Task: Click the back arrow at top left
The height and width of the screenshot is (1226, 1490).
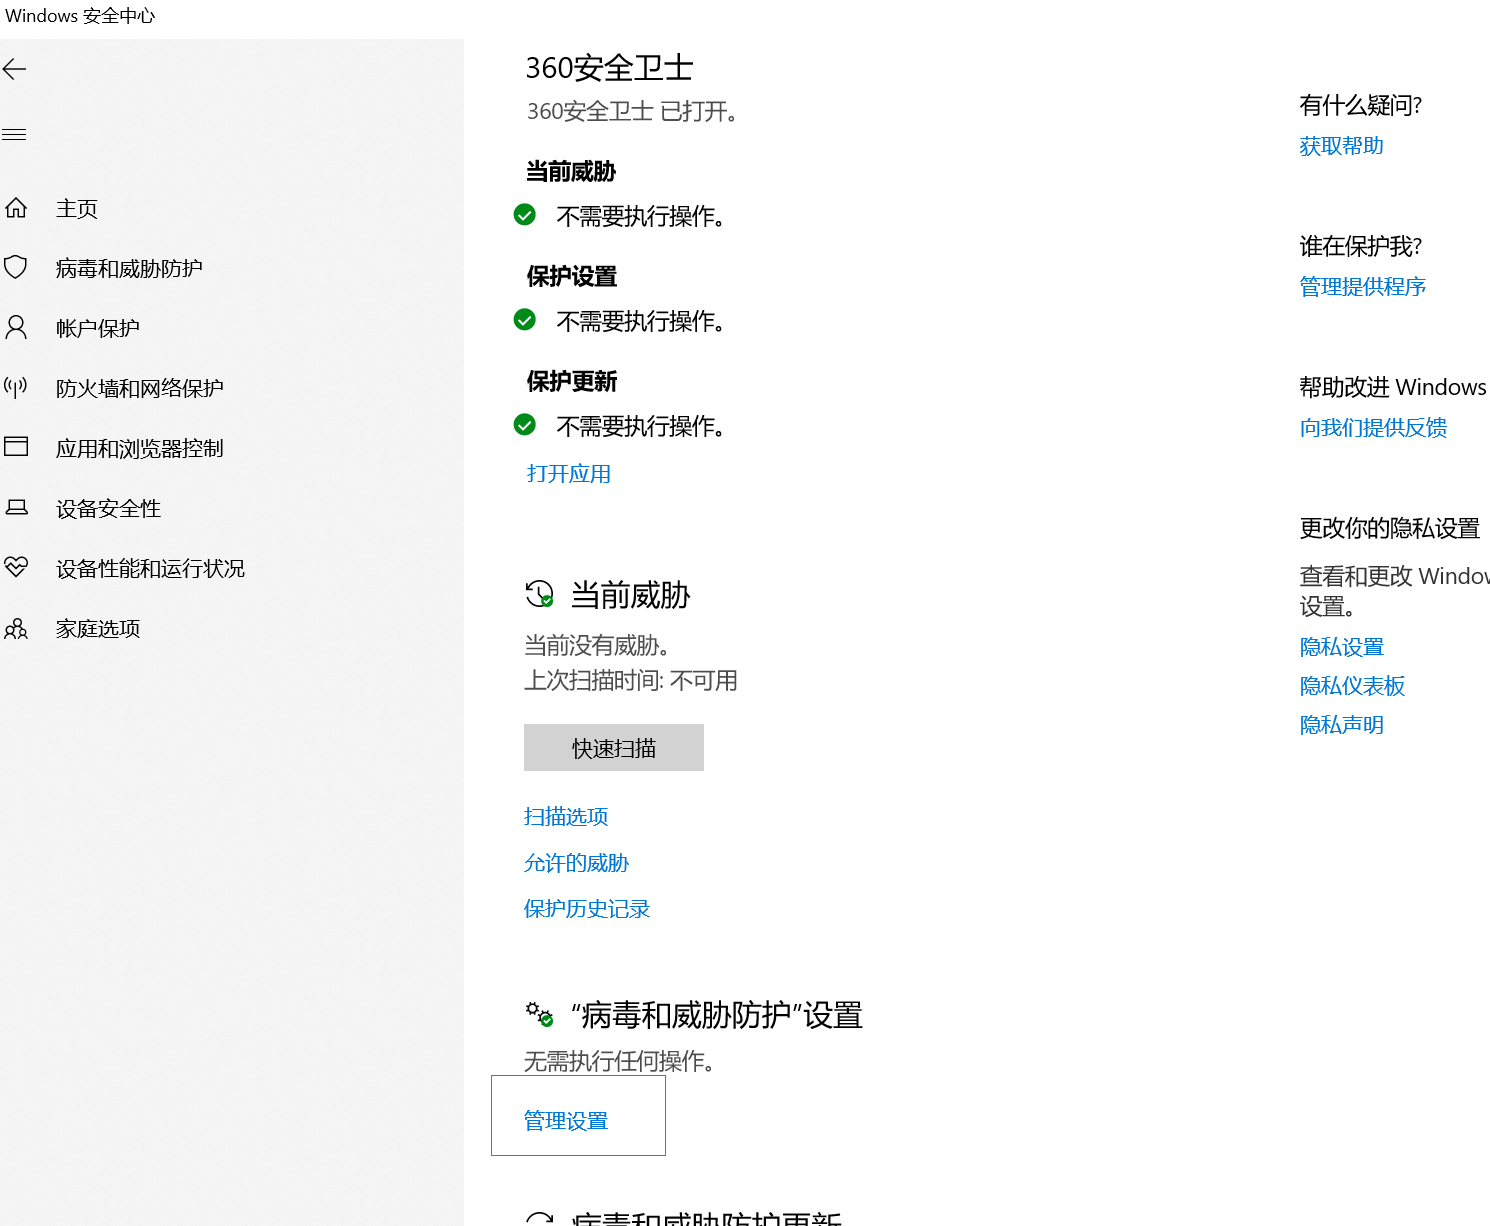Action: click(14, 68)
